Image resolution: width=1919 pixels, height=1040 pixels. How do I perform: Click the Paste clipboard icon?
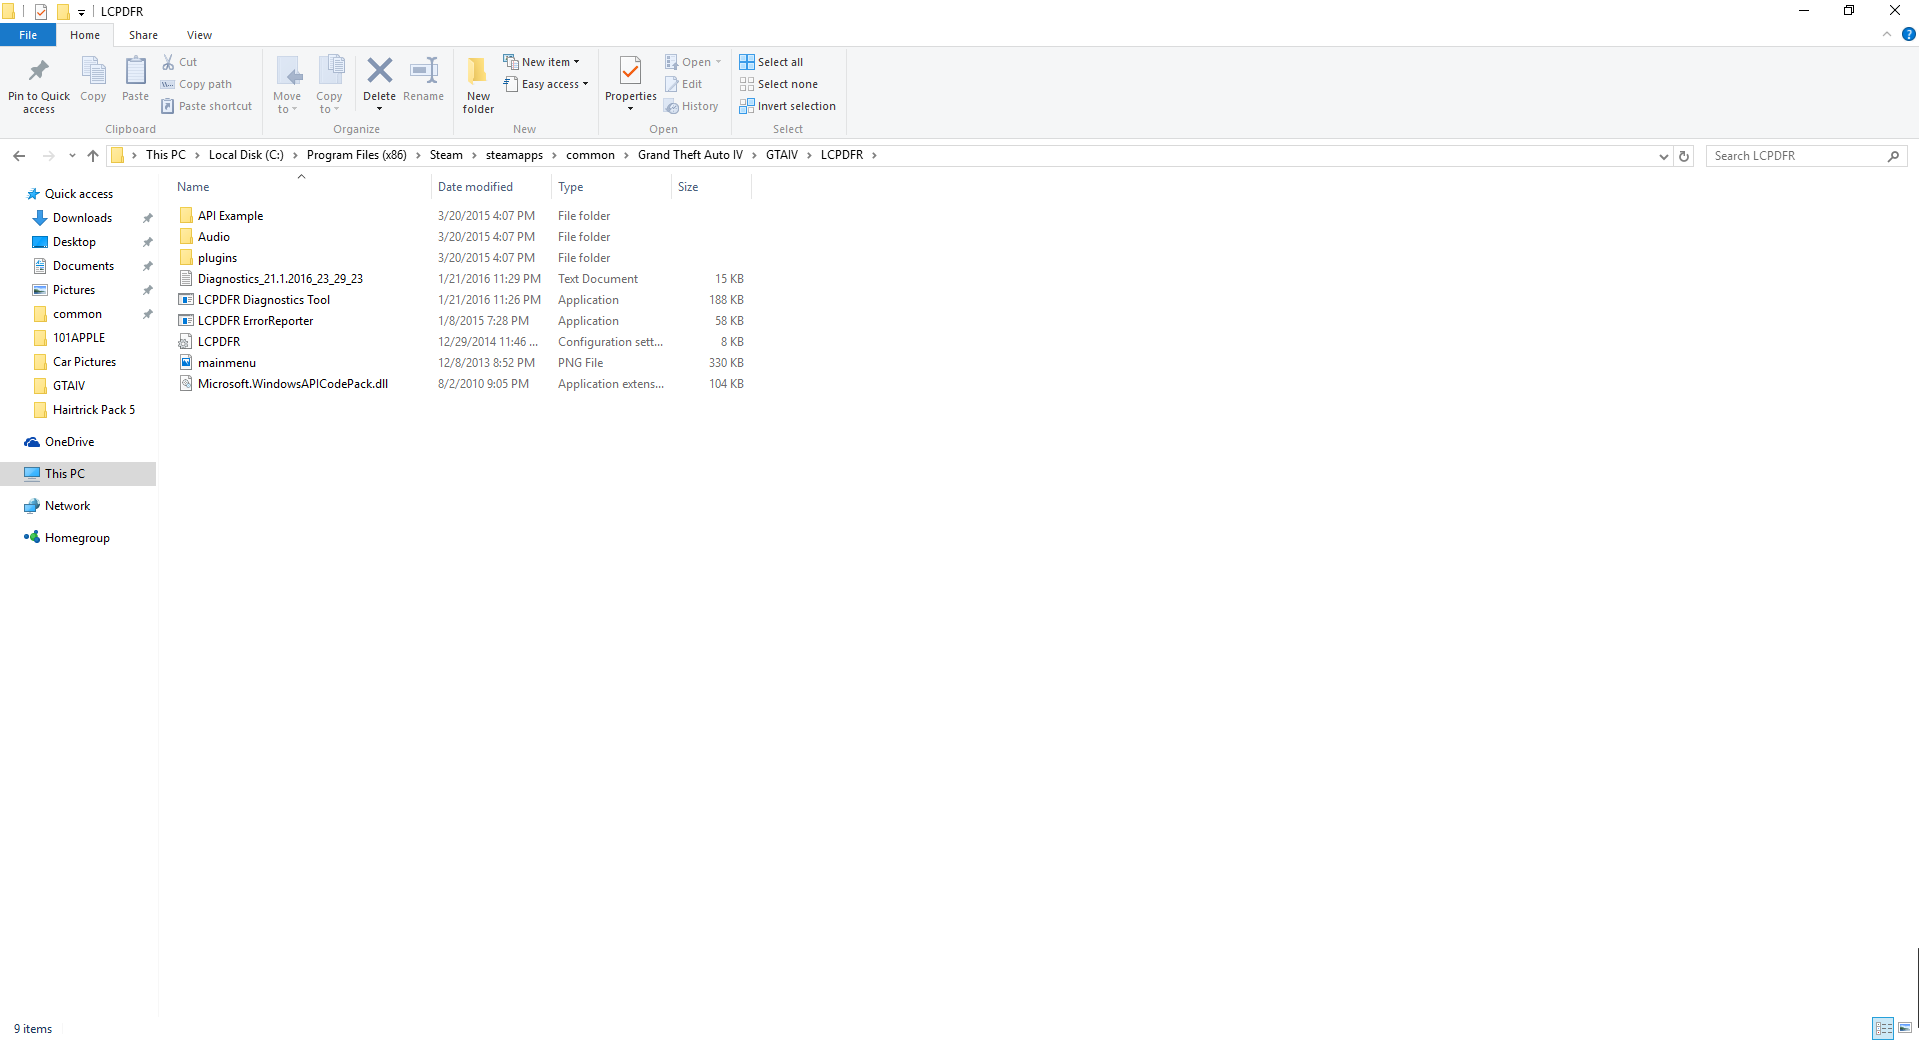click(x=135, y=71)
